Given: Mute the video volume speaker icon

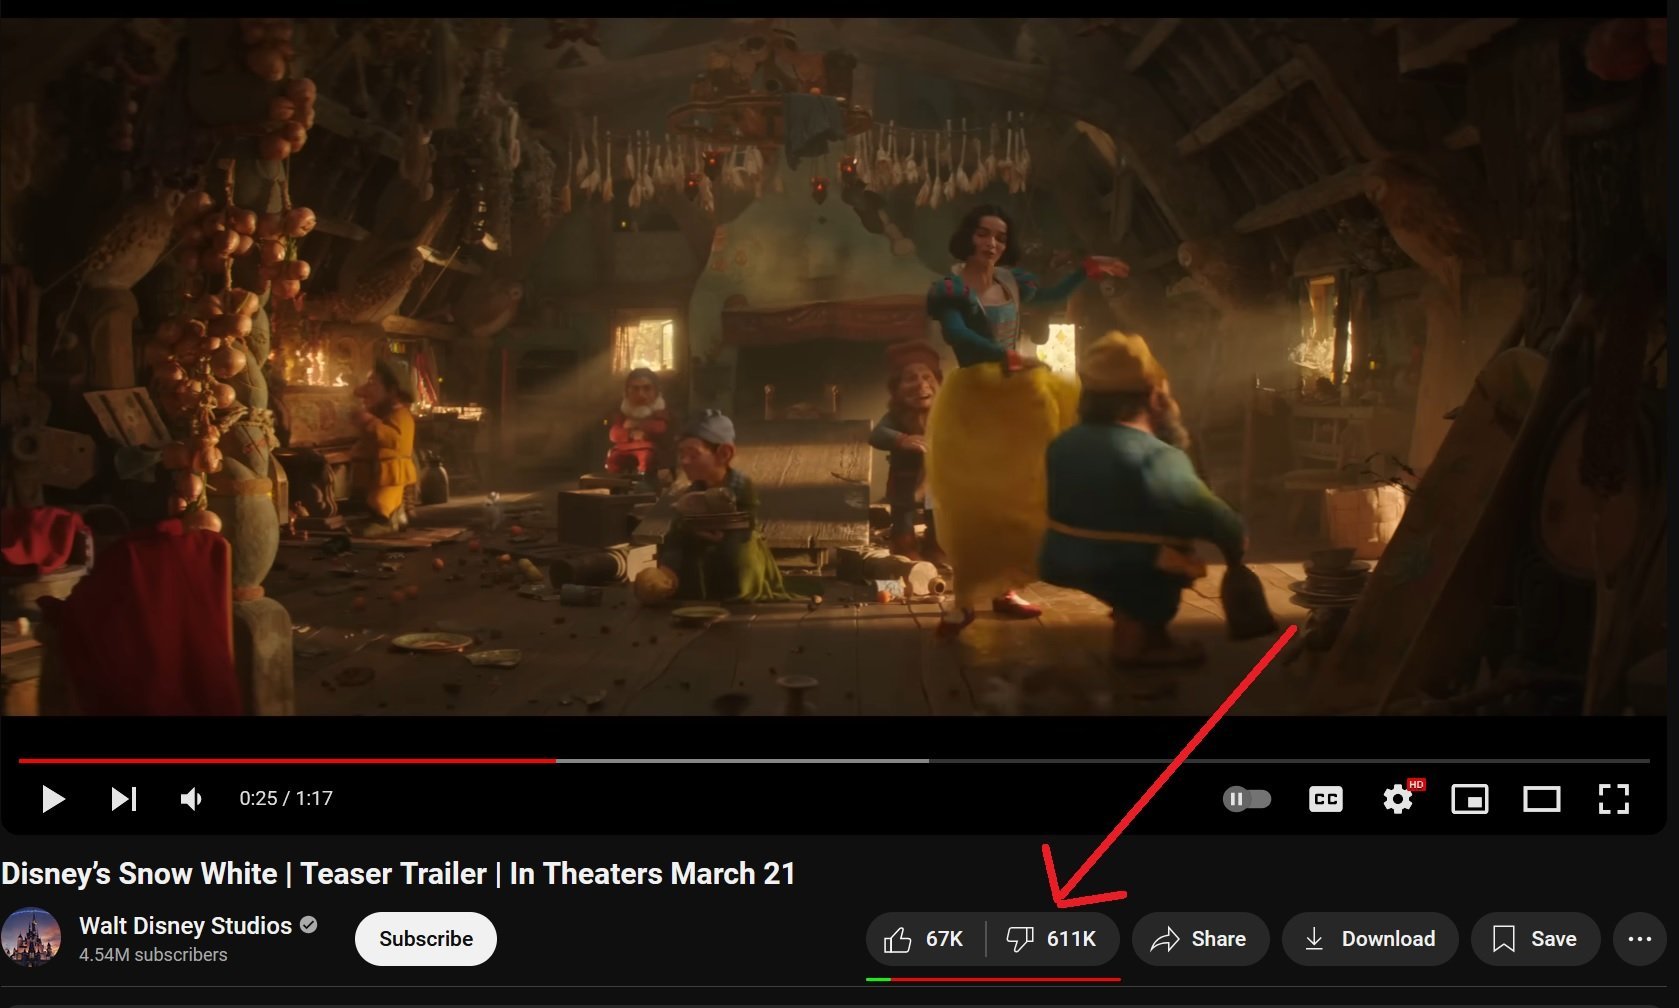Looking at the screenshot, I should (x=191, y=799).
